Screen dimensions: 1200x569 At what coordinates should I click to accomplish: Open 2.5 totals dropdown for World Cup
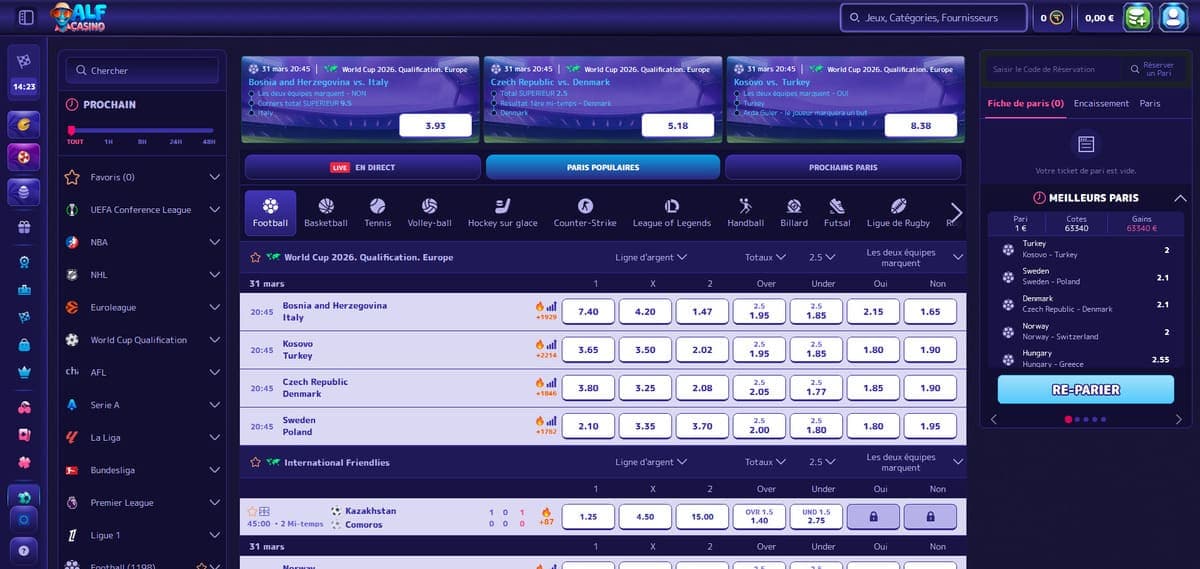coord(822,257)
